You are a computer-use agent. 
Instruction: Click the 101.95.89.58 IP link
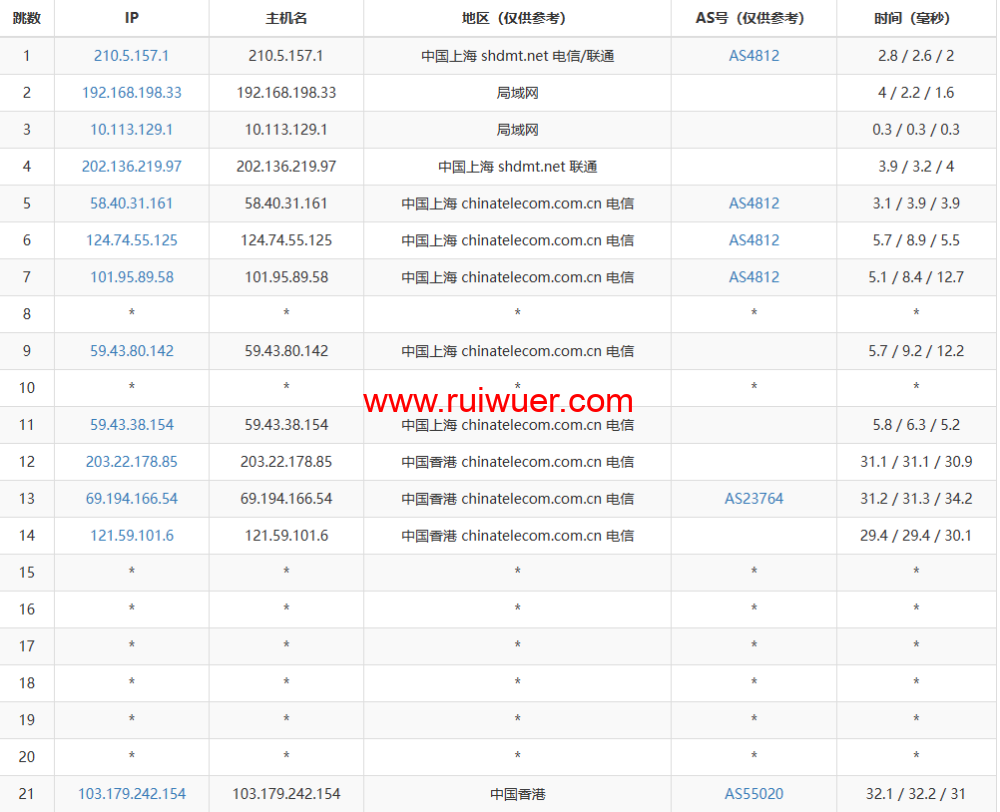(x=131, y=278)
